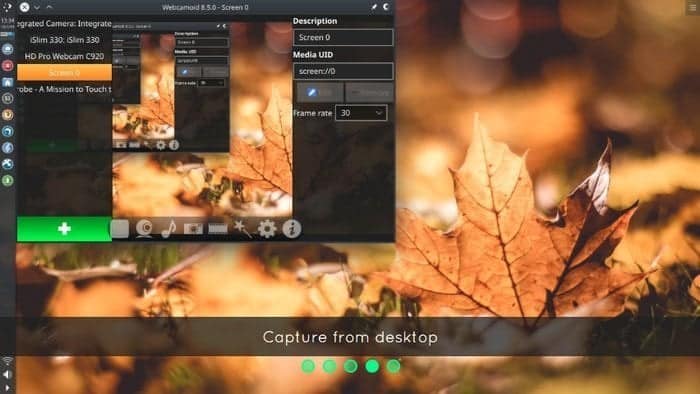This screenshot has width=700, height=394.
Task: Click the Media UID field screen://0
Action: click(343, 71)
